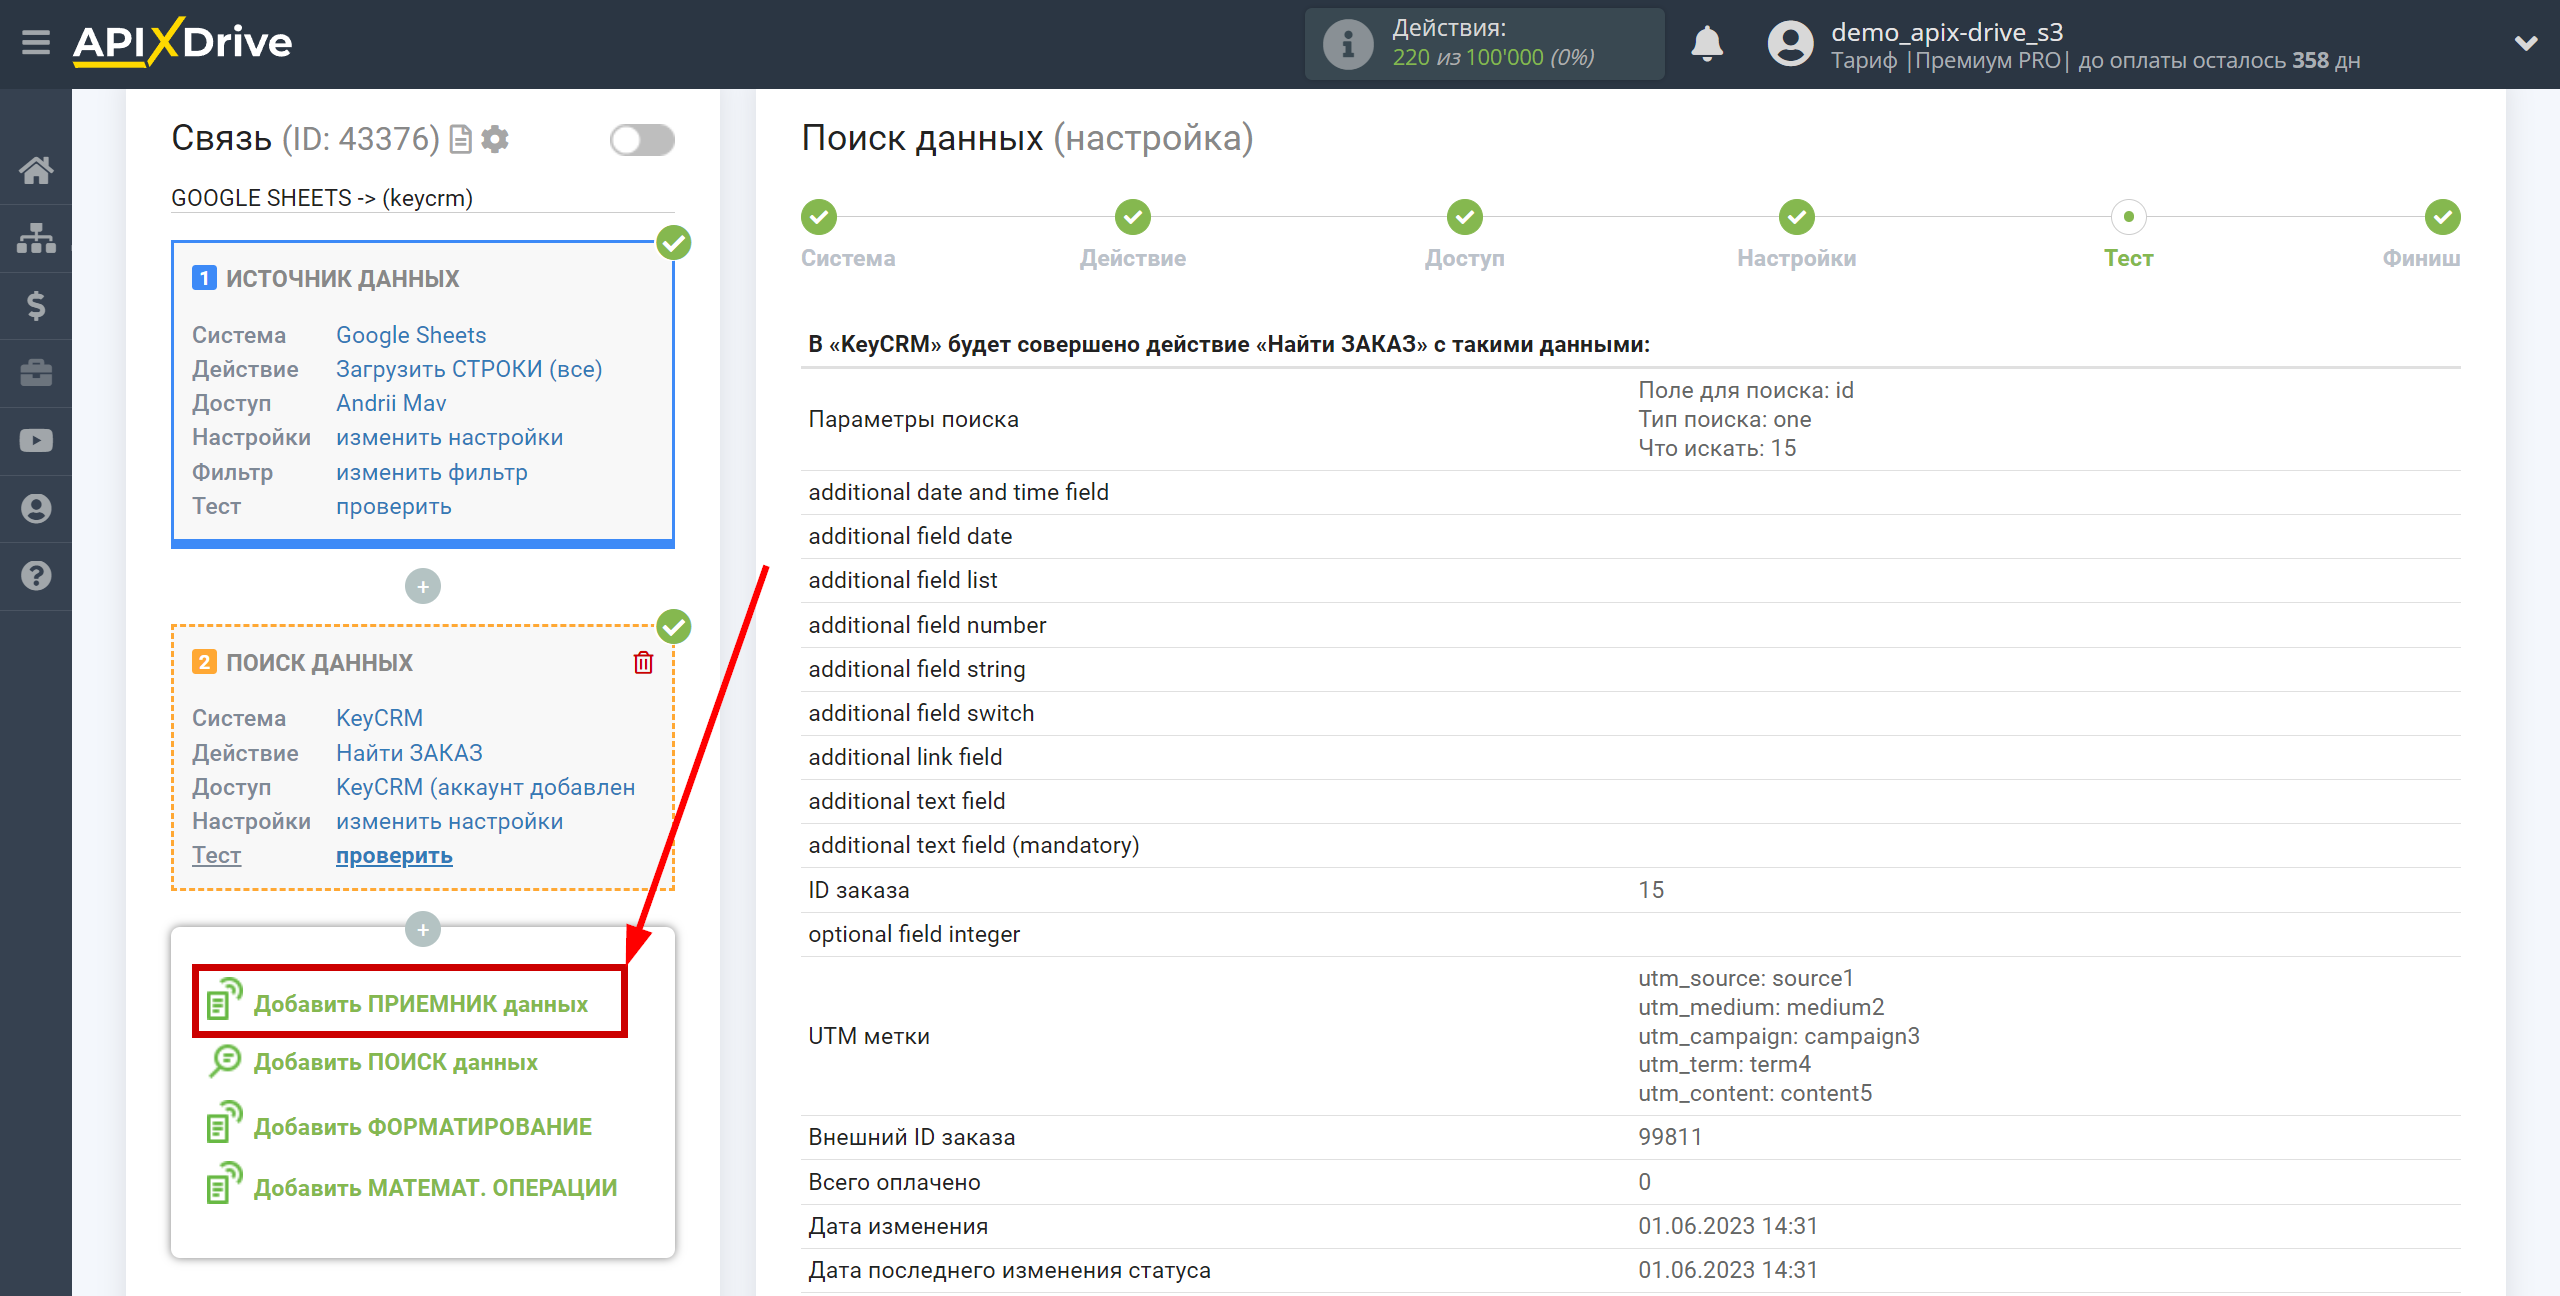The image size is (2560, 1296).
Task: Click ID заказа value 15
Action: coord(1651,890)
